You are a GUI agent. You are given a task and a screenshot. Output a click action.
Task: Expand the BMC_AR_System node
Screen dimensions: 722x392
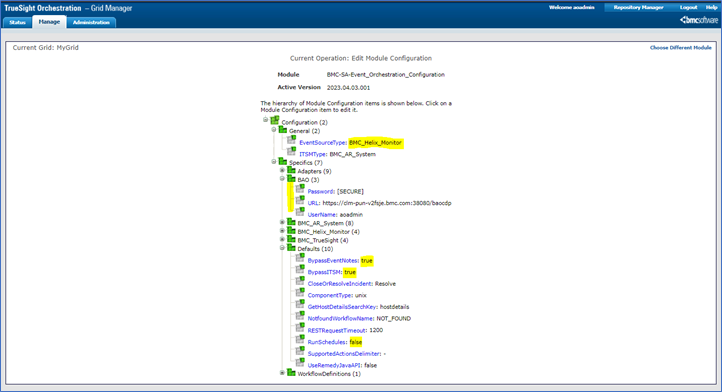(282, 222)
